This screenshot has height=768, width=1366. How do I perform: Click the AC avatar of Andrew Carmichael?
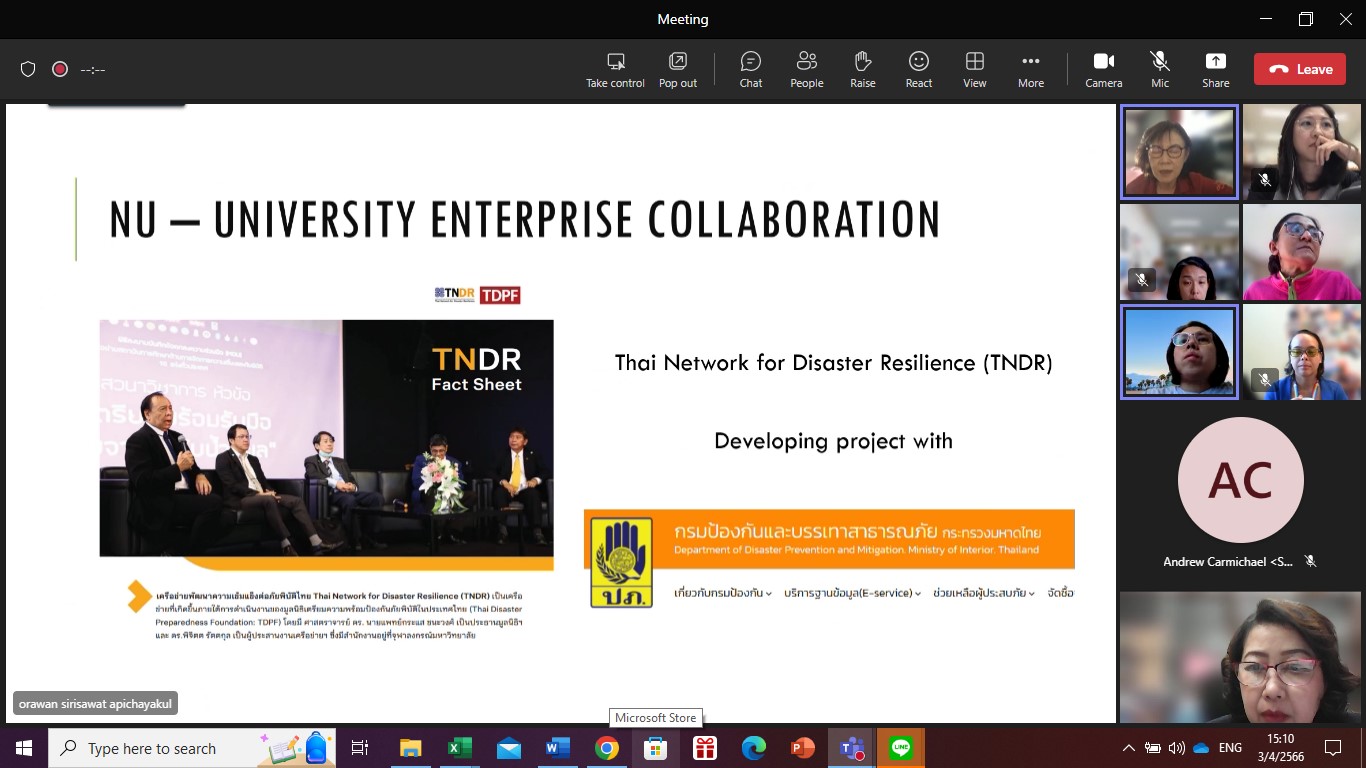click(1240, 480)
